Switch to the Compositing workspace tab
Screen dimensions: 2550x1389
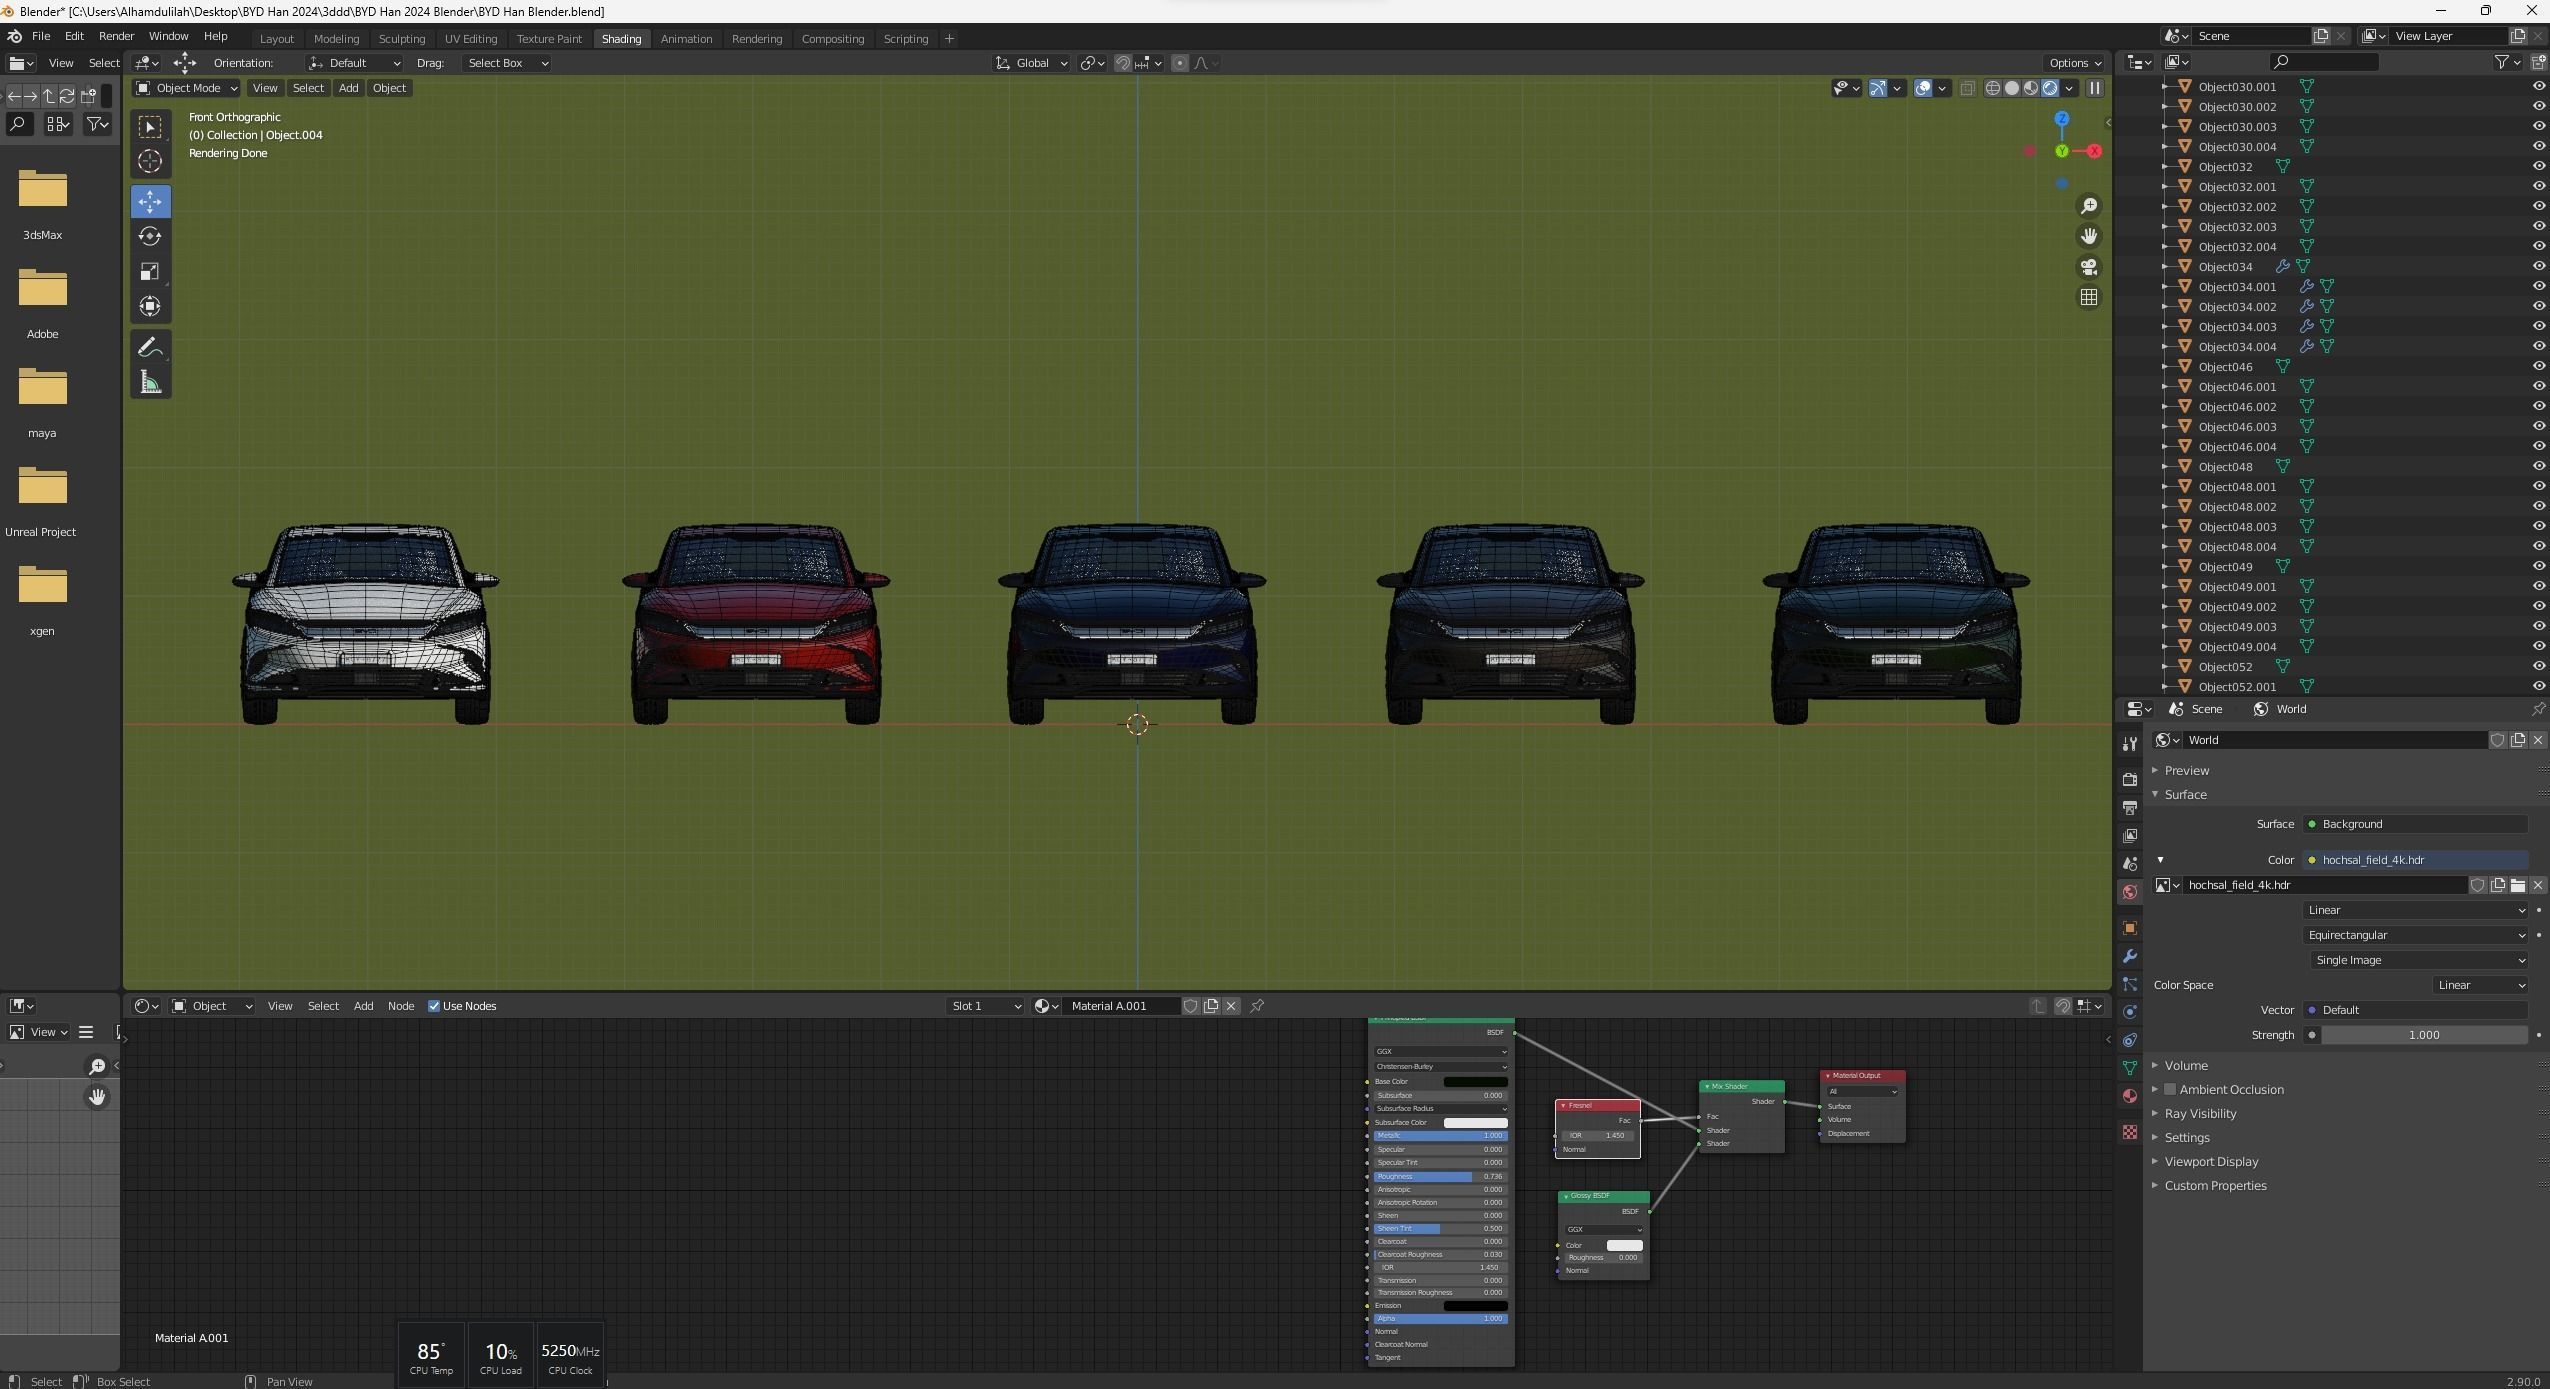832,39
